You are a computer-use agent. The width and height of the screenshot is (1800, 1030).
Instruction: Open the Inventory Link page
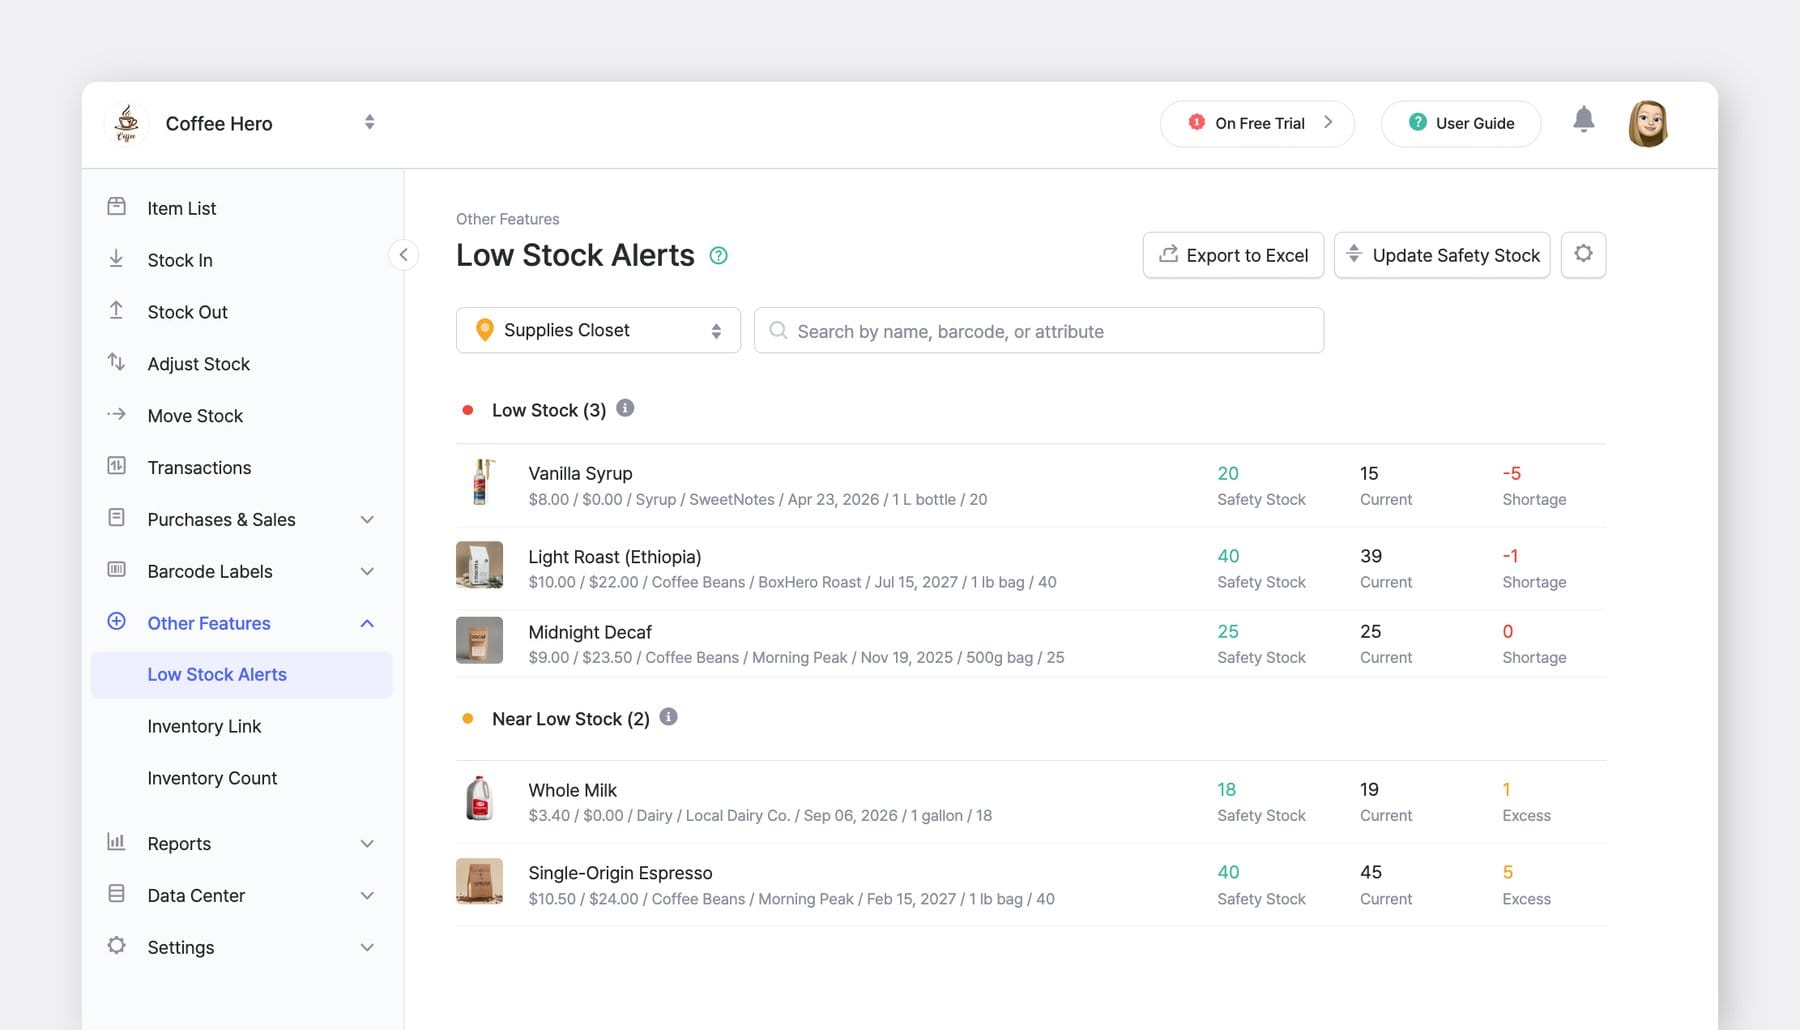[204, 725]
